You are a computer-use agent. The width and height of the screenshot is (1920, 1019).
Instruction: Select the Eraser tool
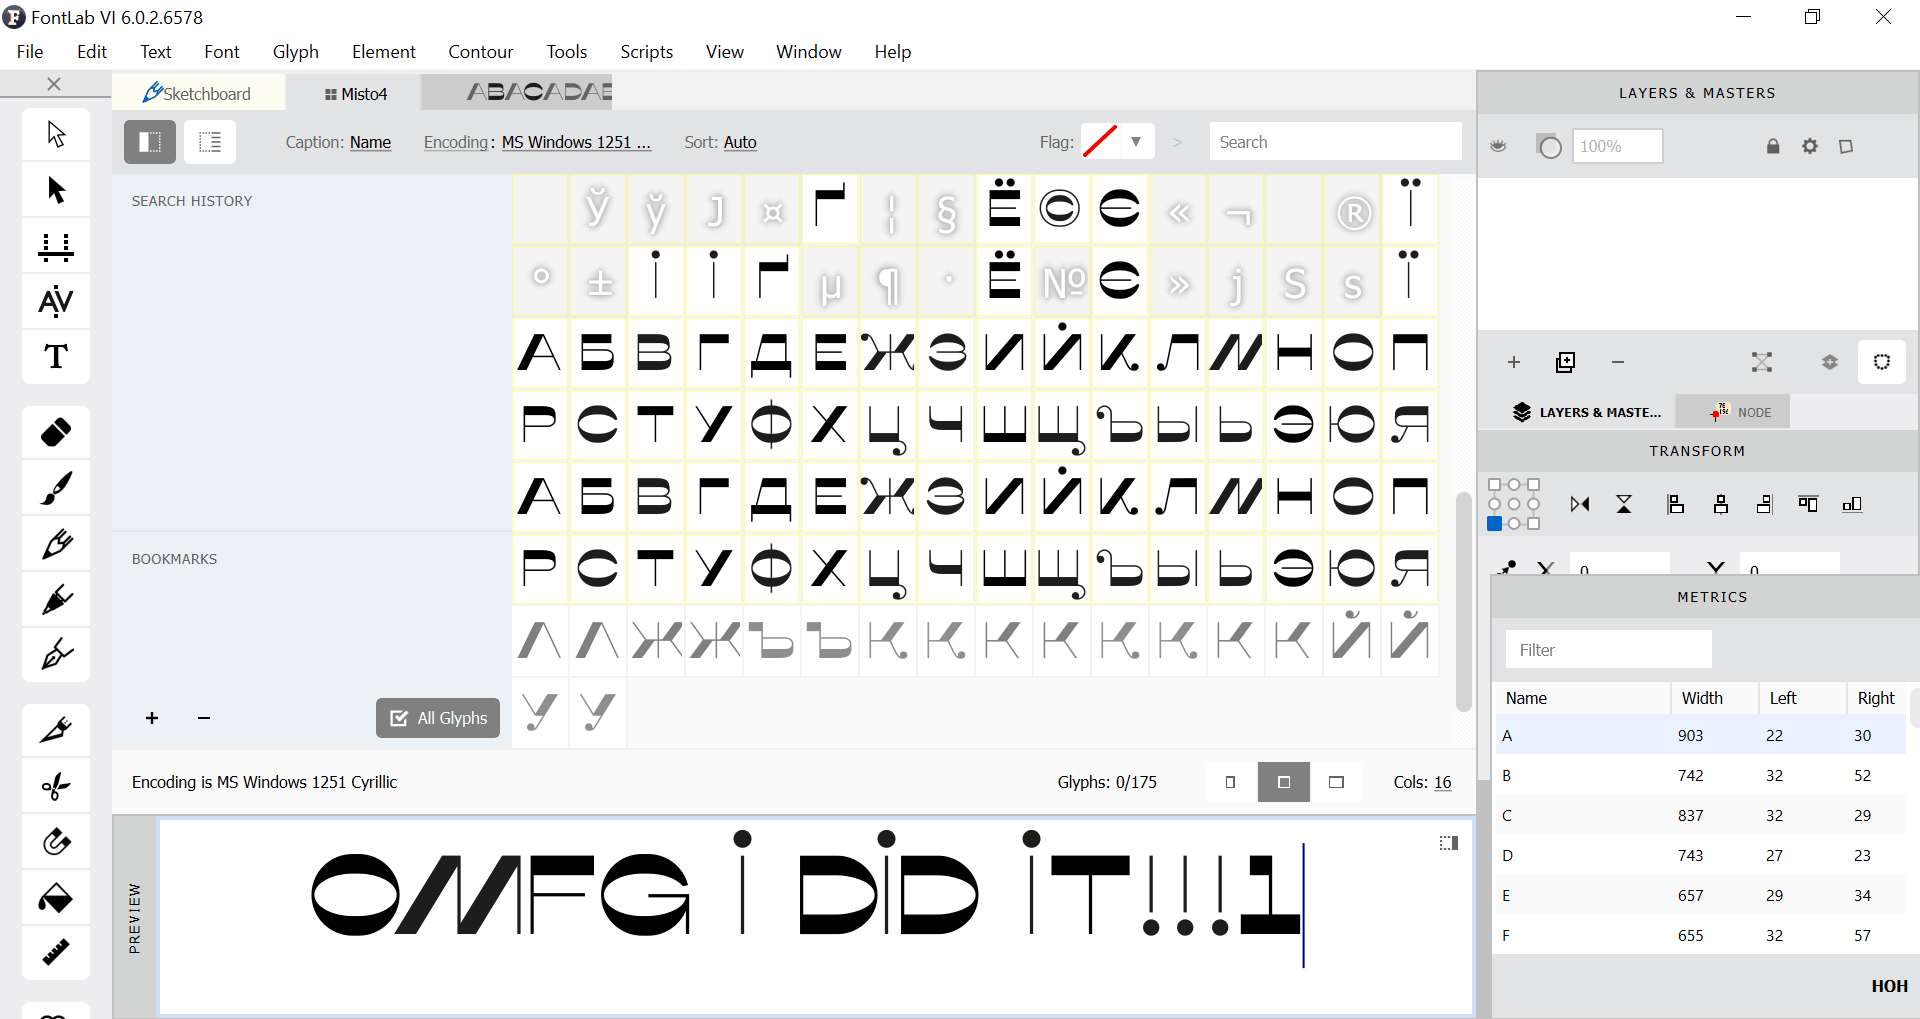[55, 432]
